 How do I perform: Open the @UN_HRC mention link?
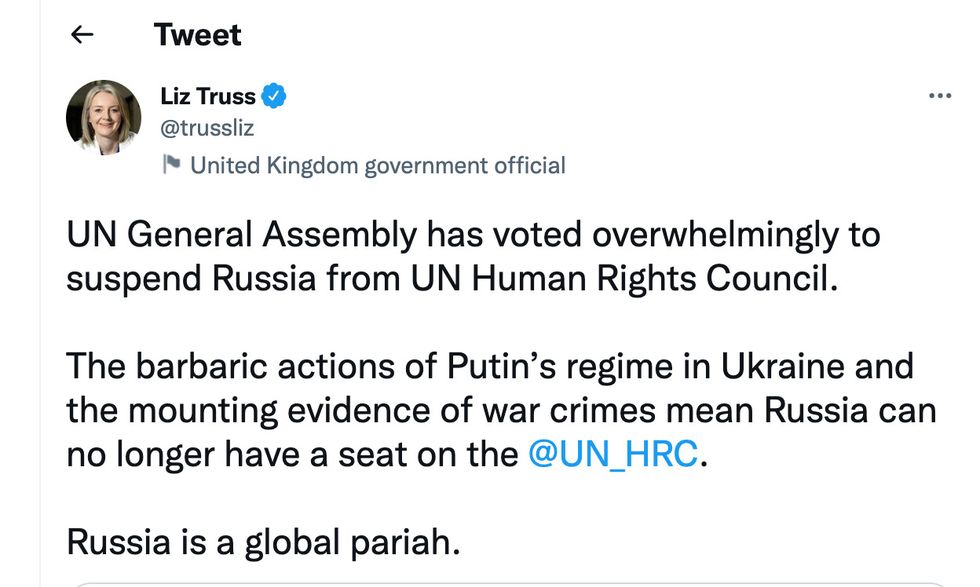coord(615,453)
